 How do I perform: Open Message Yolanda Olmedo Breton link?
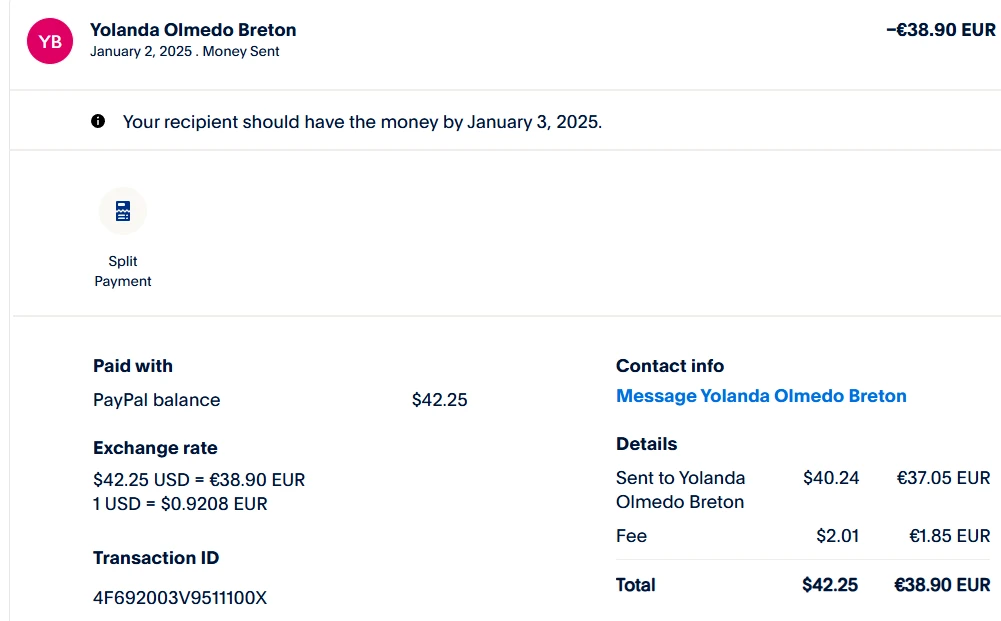click(x=761, y=396)
